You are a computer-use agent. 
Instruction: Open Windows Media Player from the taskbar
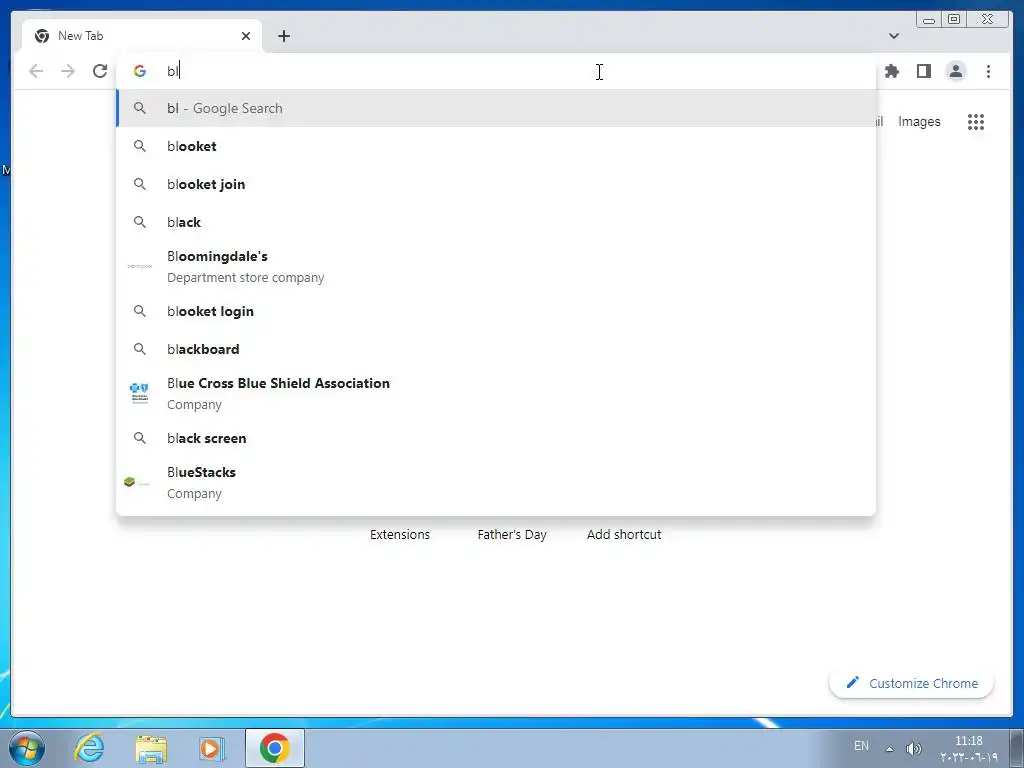pos(212,748)
